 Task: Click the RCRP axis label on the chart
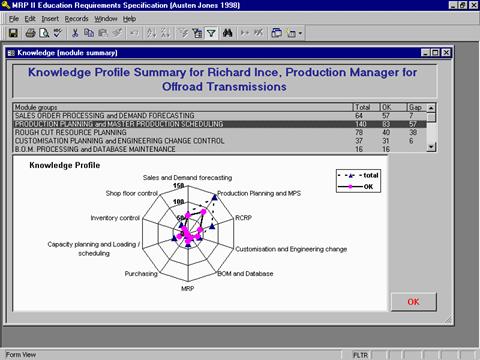(243, 218)
